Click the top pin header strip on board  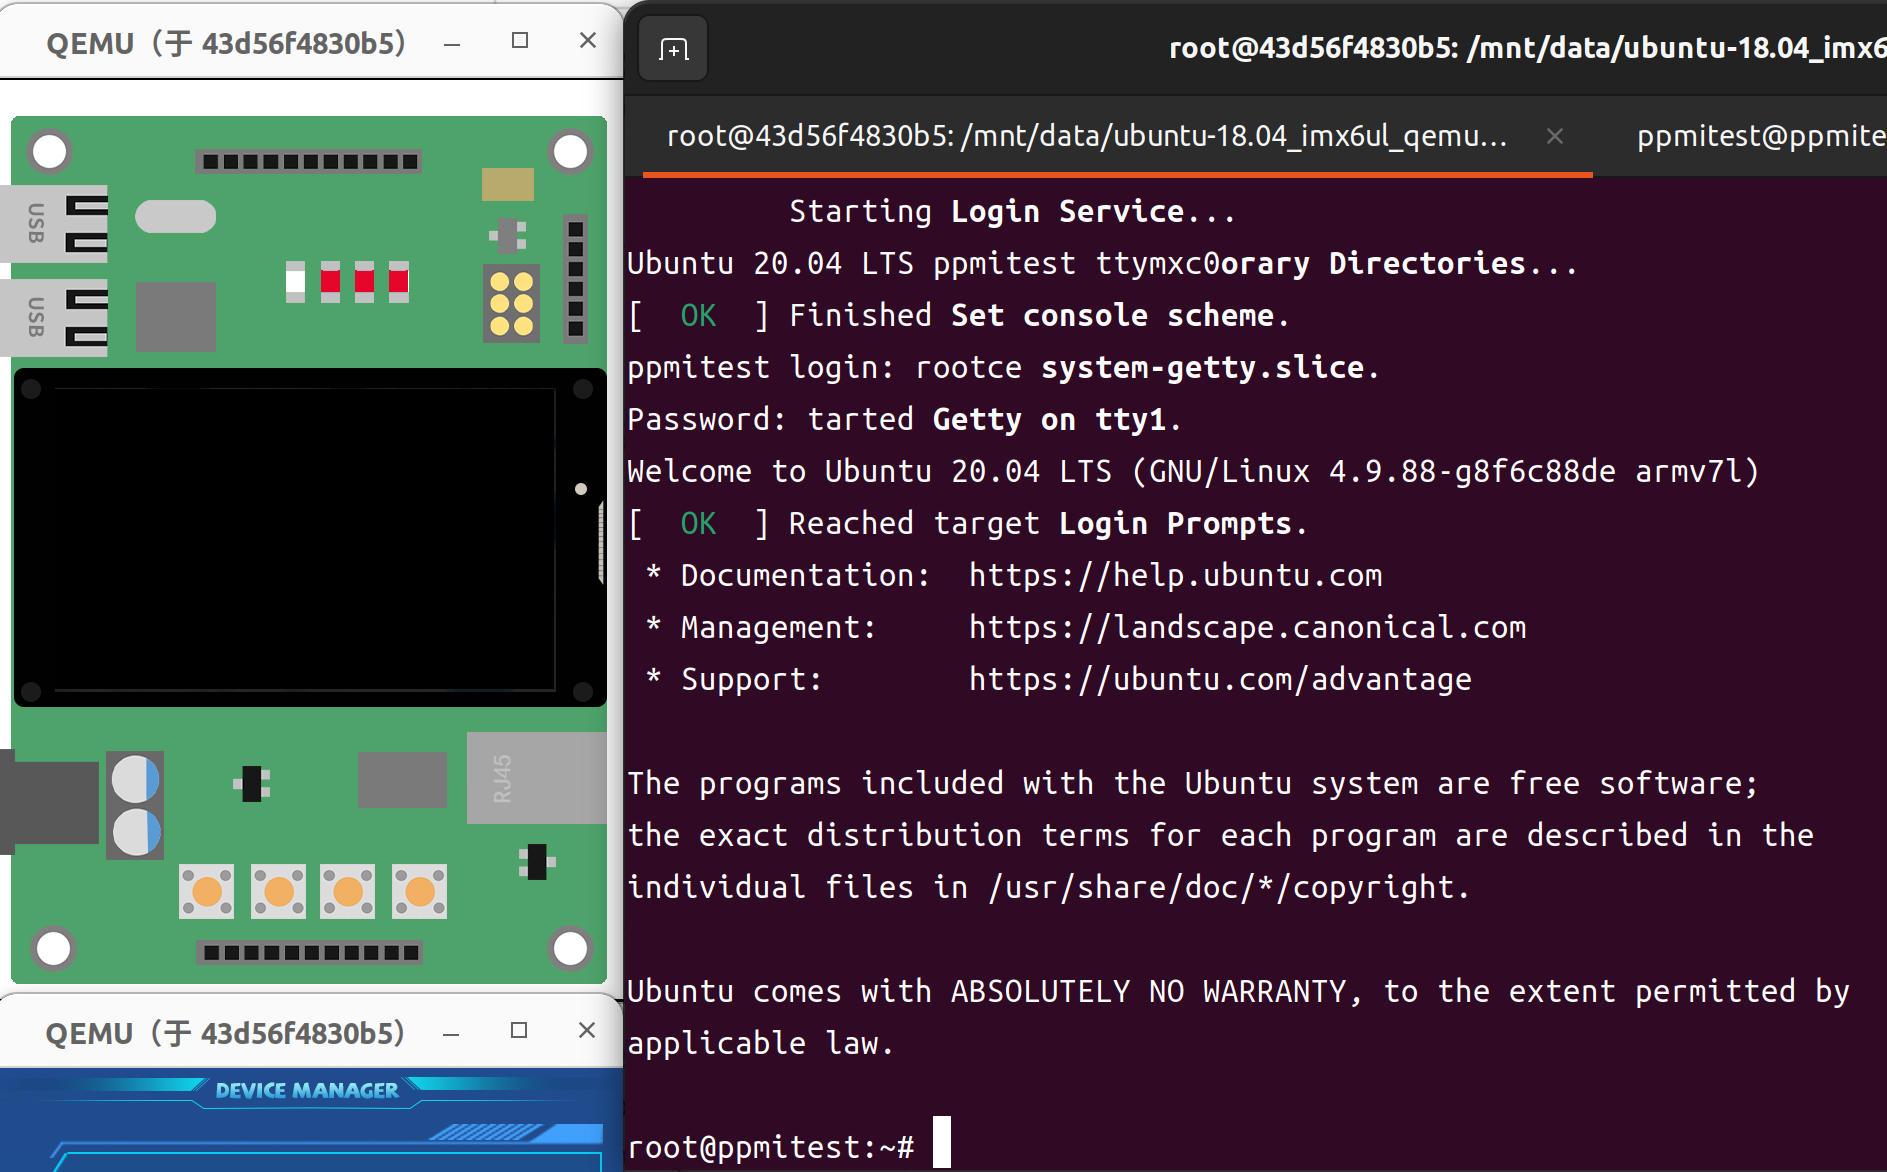tap(309, 161)
